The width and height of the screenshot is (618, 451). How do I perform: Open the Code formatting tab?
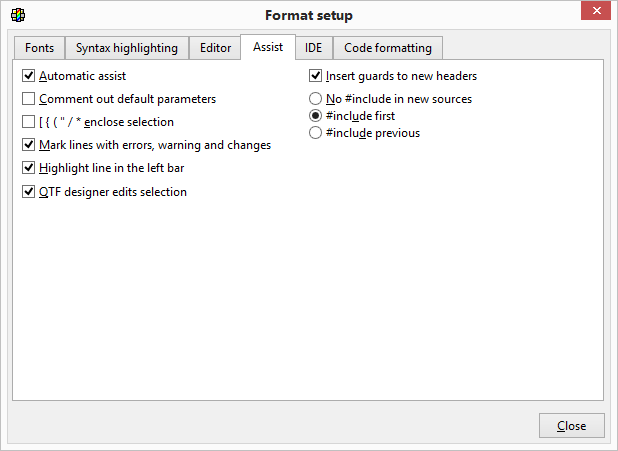click(388, 48)
